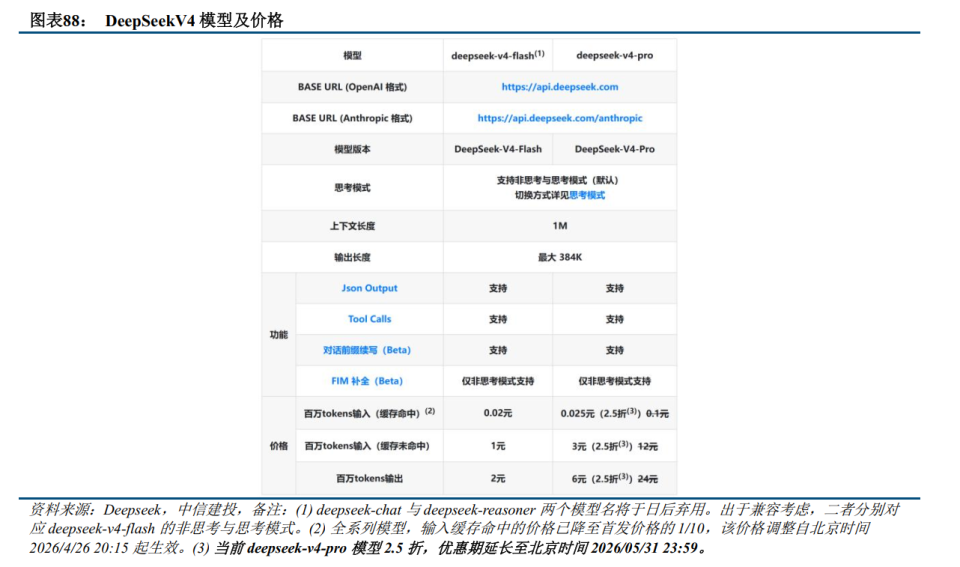Open the Tool Calls link
Image resolution: width=960 pixels, height=567 pixels.
click(x=369, y=319)
